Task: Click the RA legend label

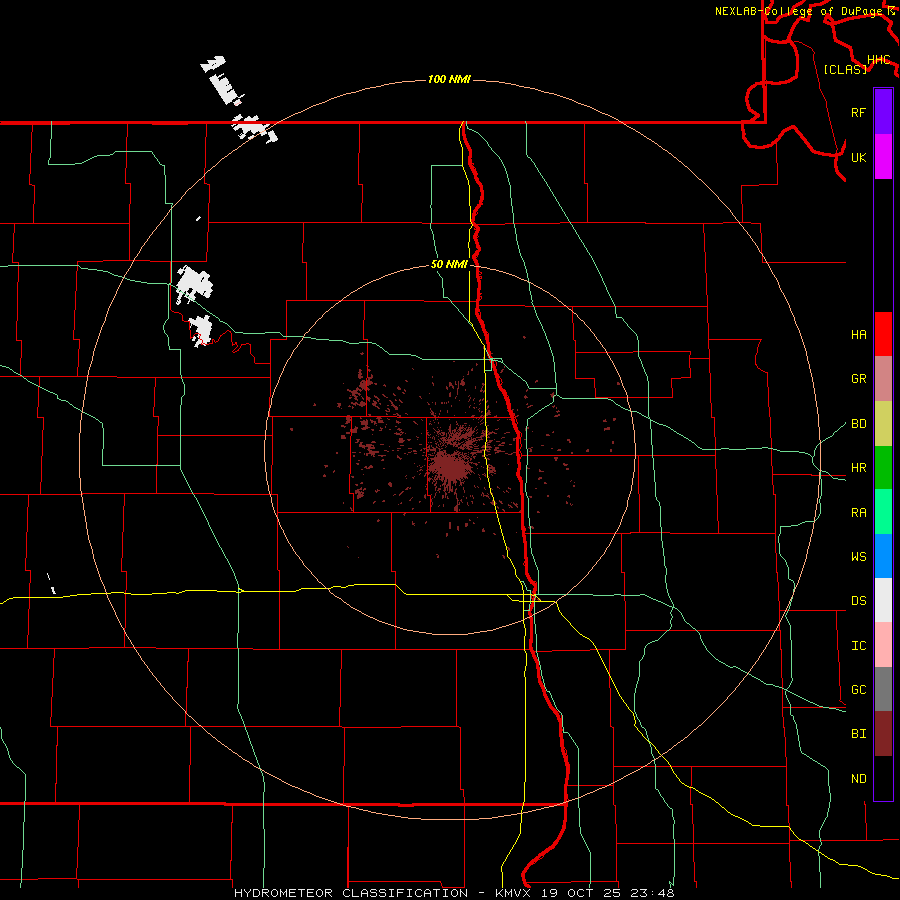Action: [x=858, y=513]
